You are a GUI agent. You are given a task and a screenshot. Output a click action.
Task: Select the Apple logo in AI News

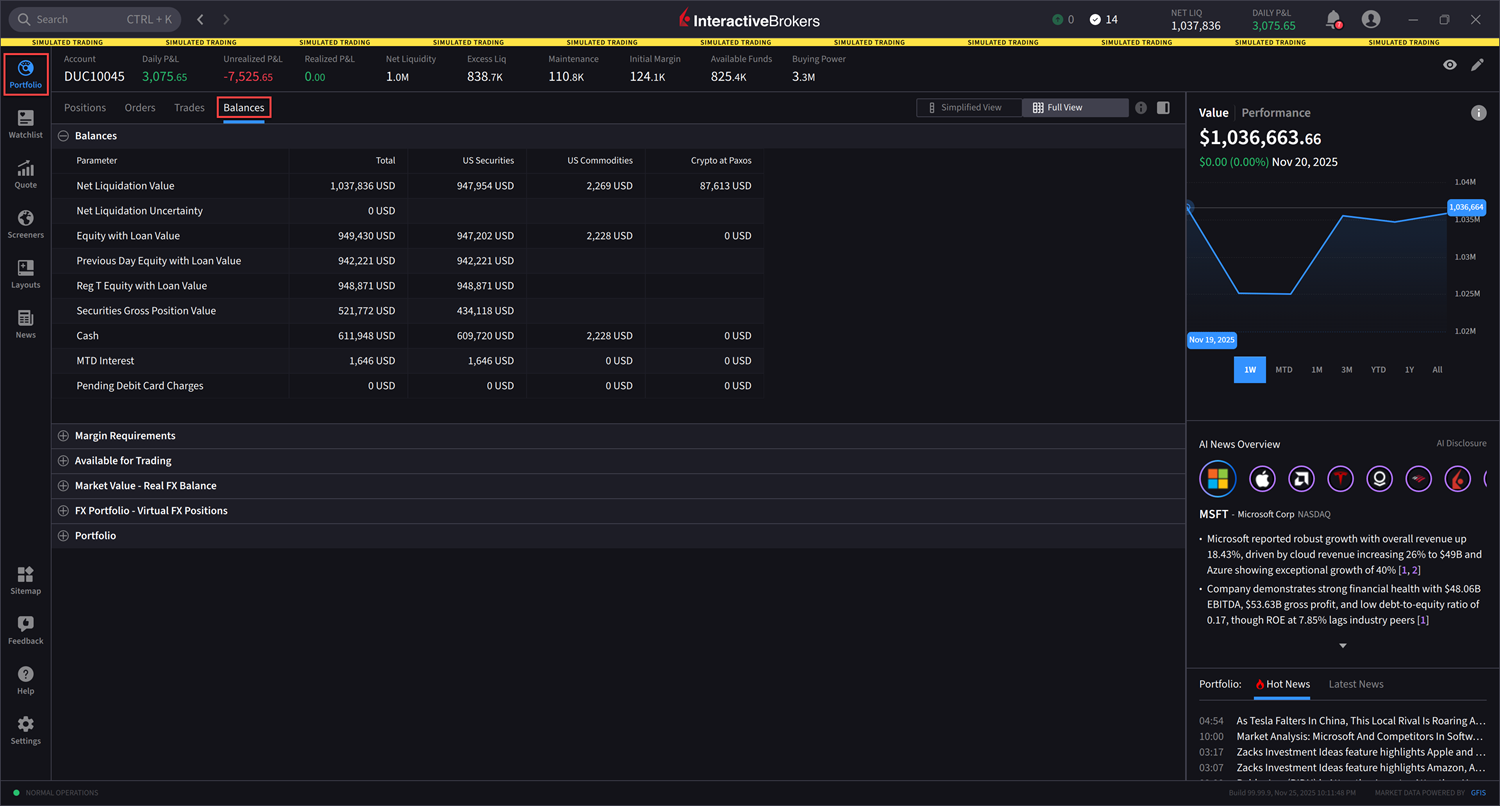pyautogui.click(x=1263, y=480)
